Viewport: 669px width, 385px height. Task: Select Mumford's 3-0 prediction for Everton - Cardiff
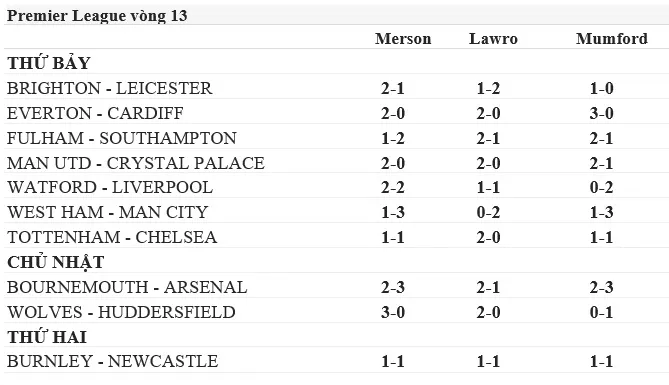pos(601,113)
